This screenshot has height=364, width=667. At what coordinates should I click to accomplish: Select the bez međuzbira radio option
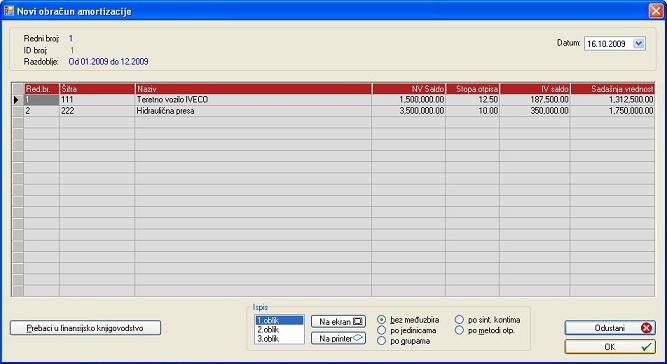click(382, 319)
